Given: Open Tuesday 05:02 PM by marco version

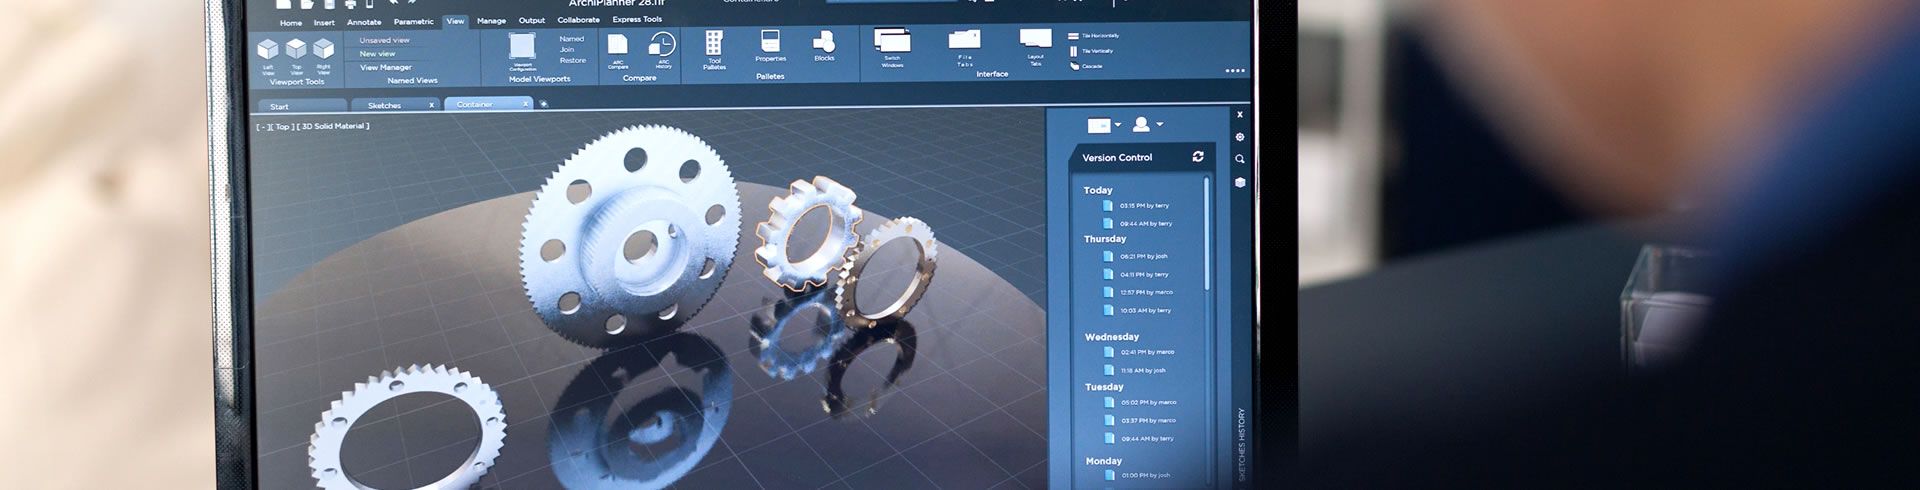Looking at the screenshot, I should pos(1140,403).
